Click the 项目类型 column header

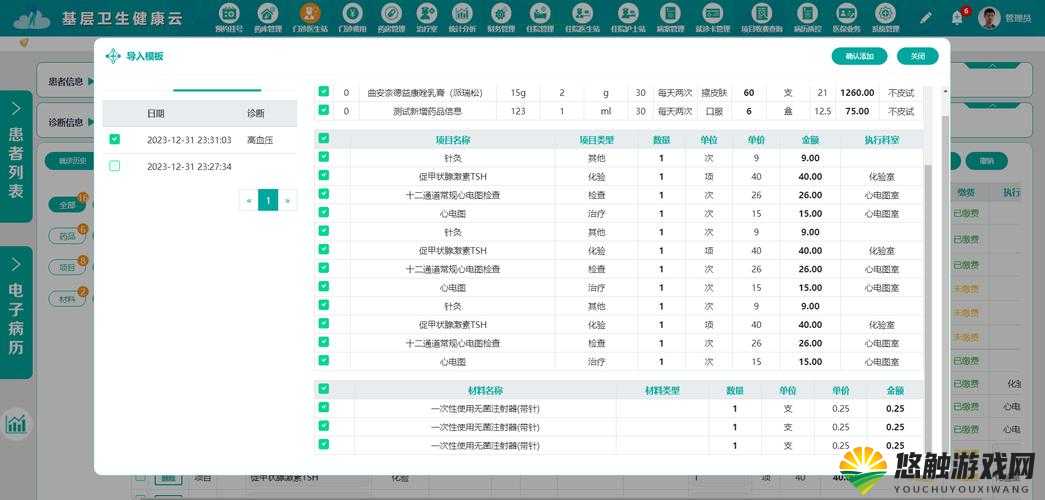click(x=596, y=140)
